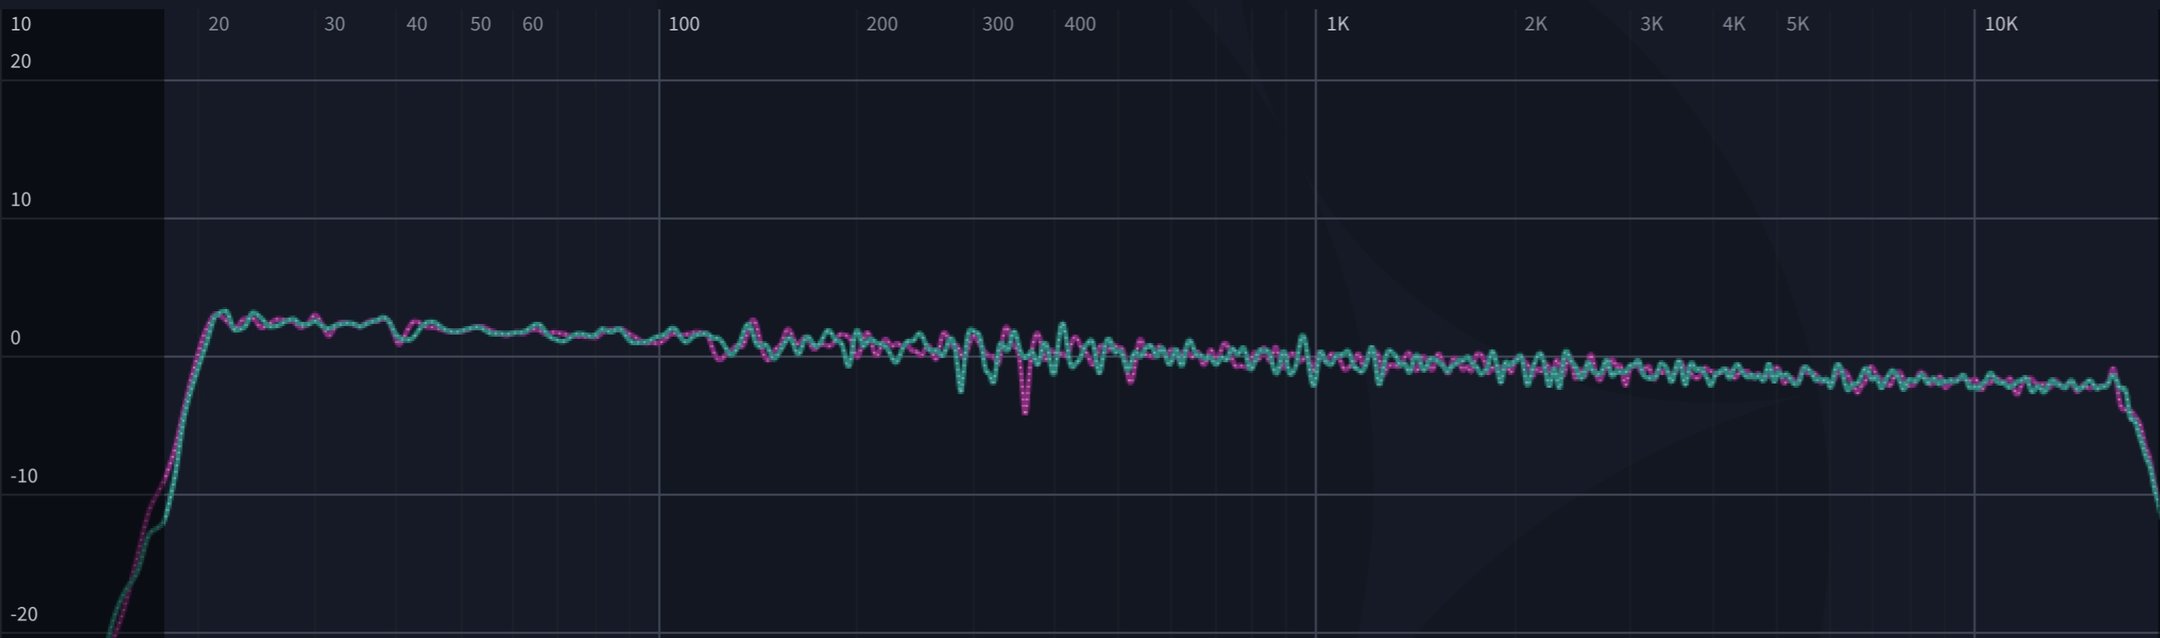
Task: Select the 100 Hz frequency label
Action: click(x=684, y=24)
